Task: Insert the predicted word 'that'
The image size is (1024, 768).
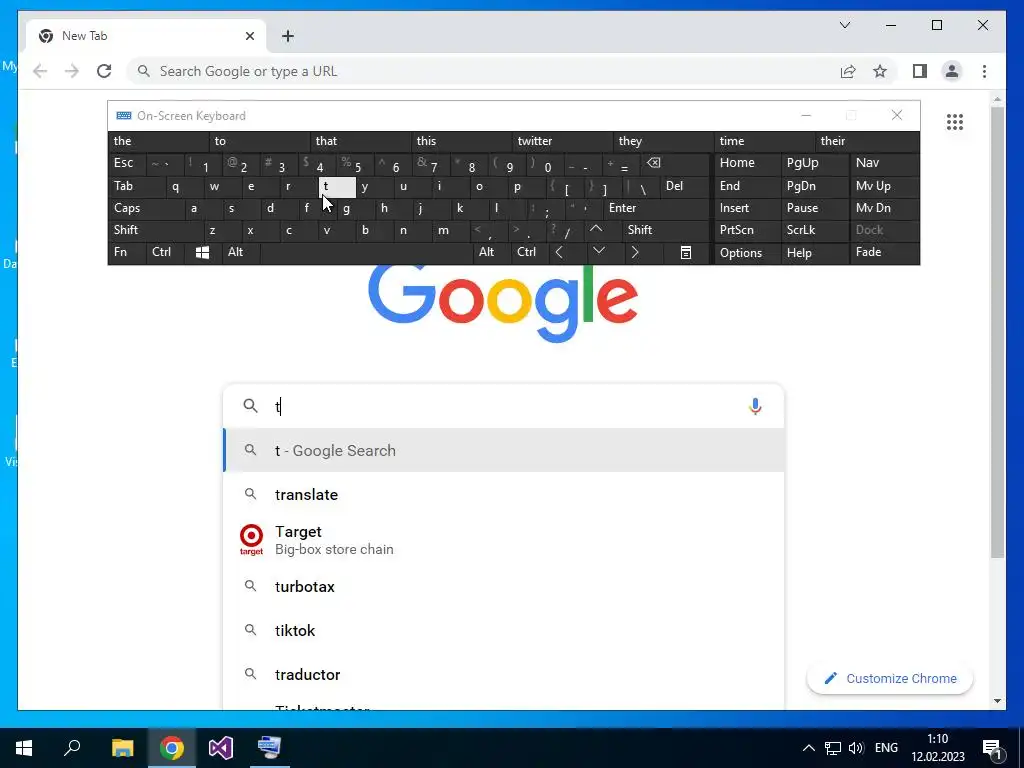Action: [x=360, y=141]
